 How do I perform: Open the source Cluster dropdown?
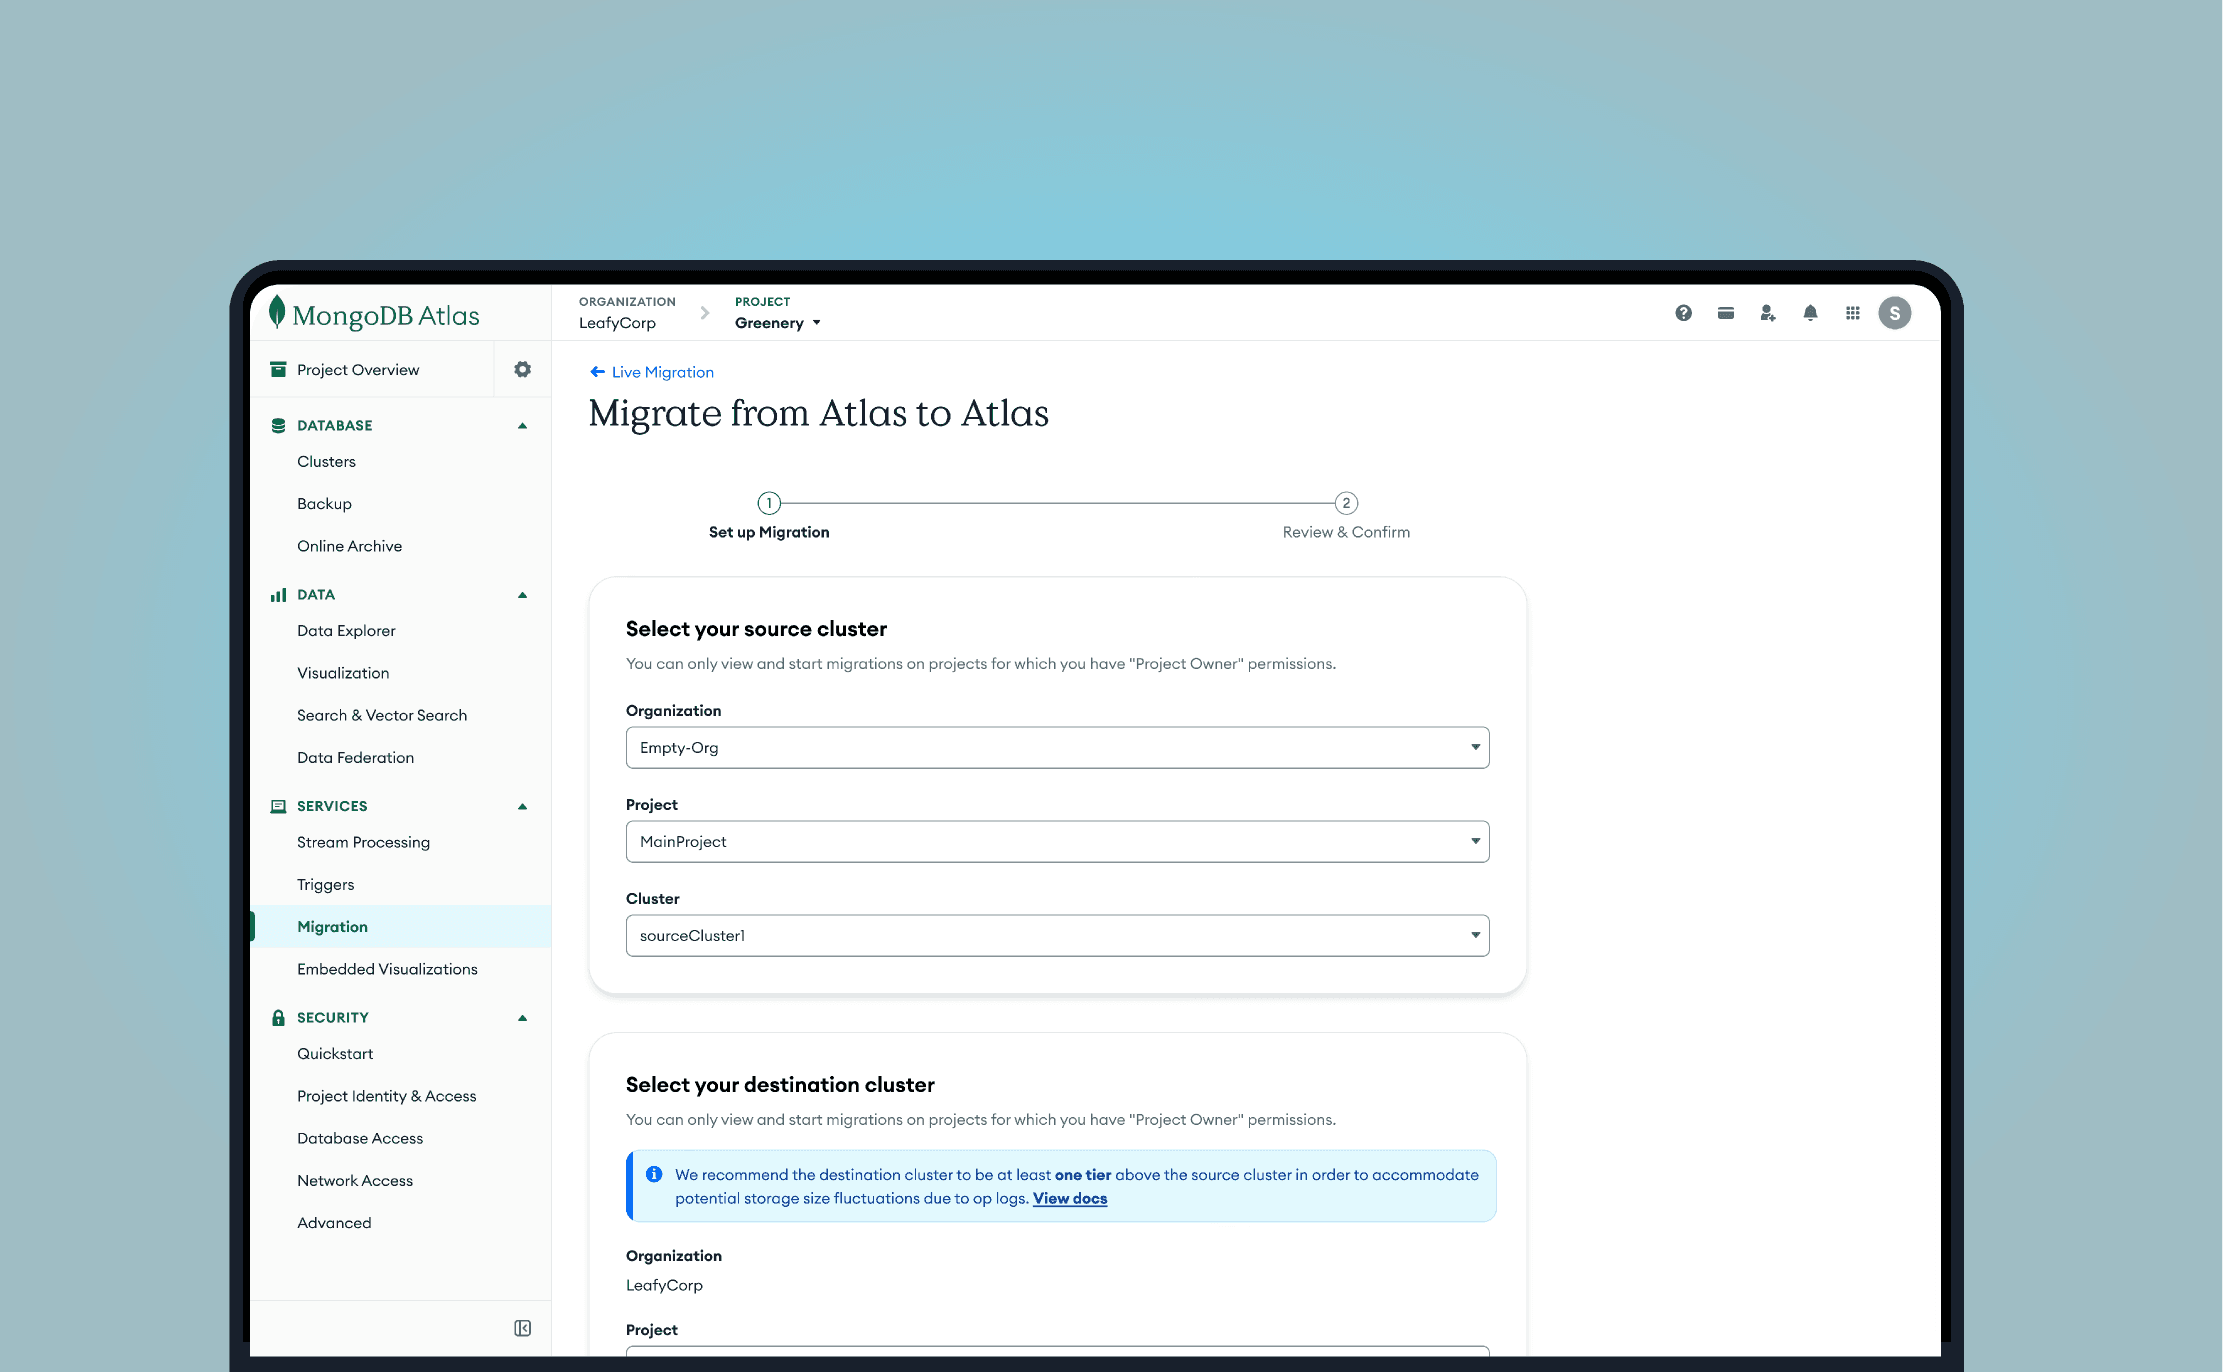click(1057, 936)
